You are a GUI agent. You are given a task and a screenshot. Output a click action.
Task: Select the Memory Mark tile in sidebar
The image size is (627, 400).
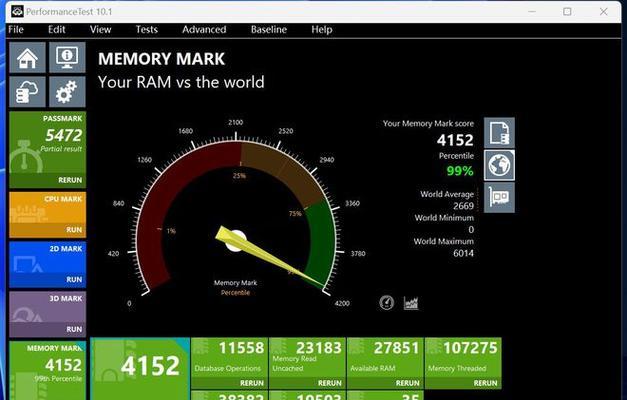[x=48, y=370]
